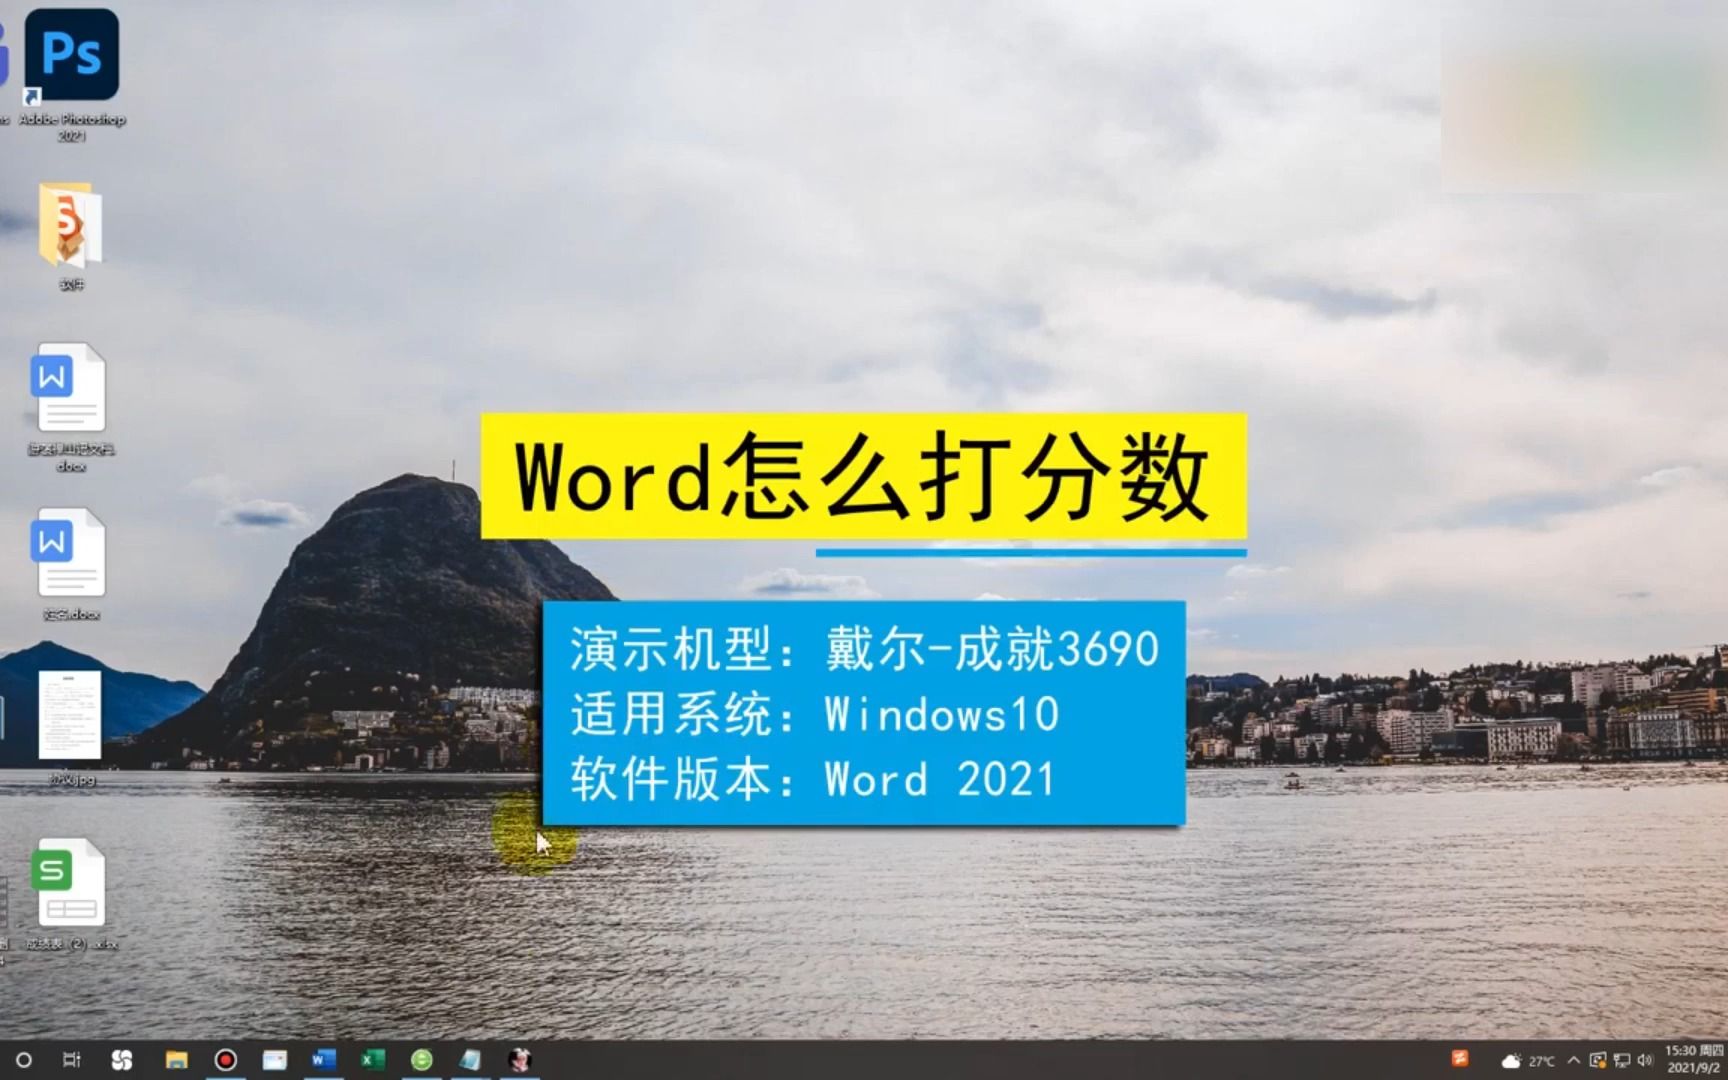
Task: Expand the hidden icons chevron in the tray
Action: click(1573, 1060)
